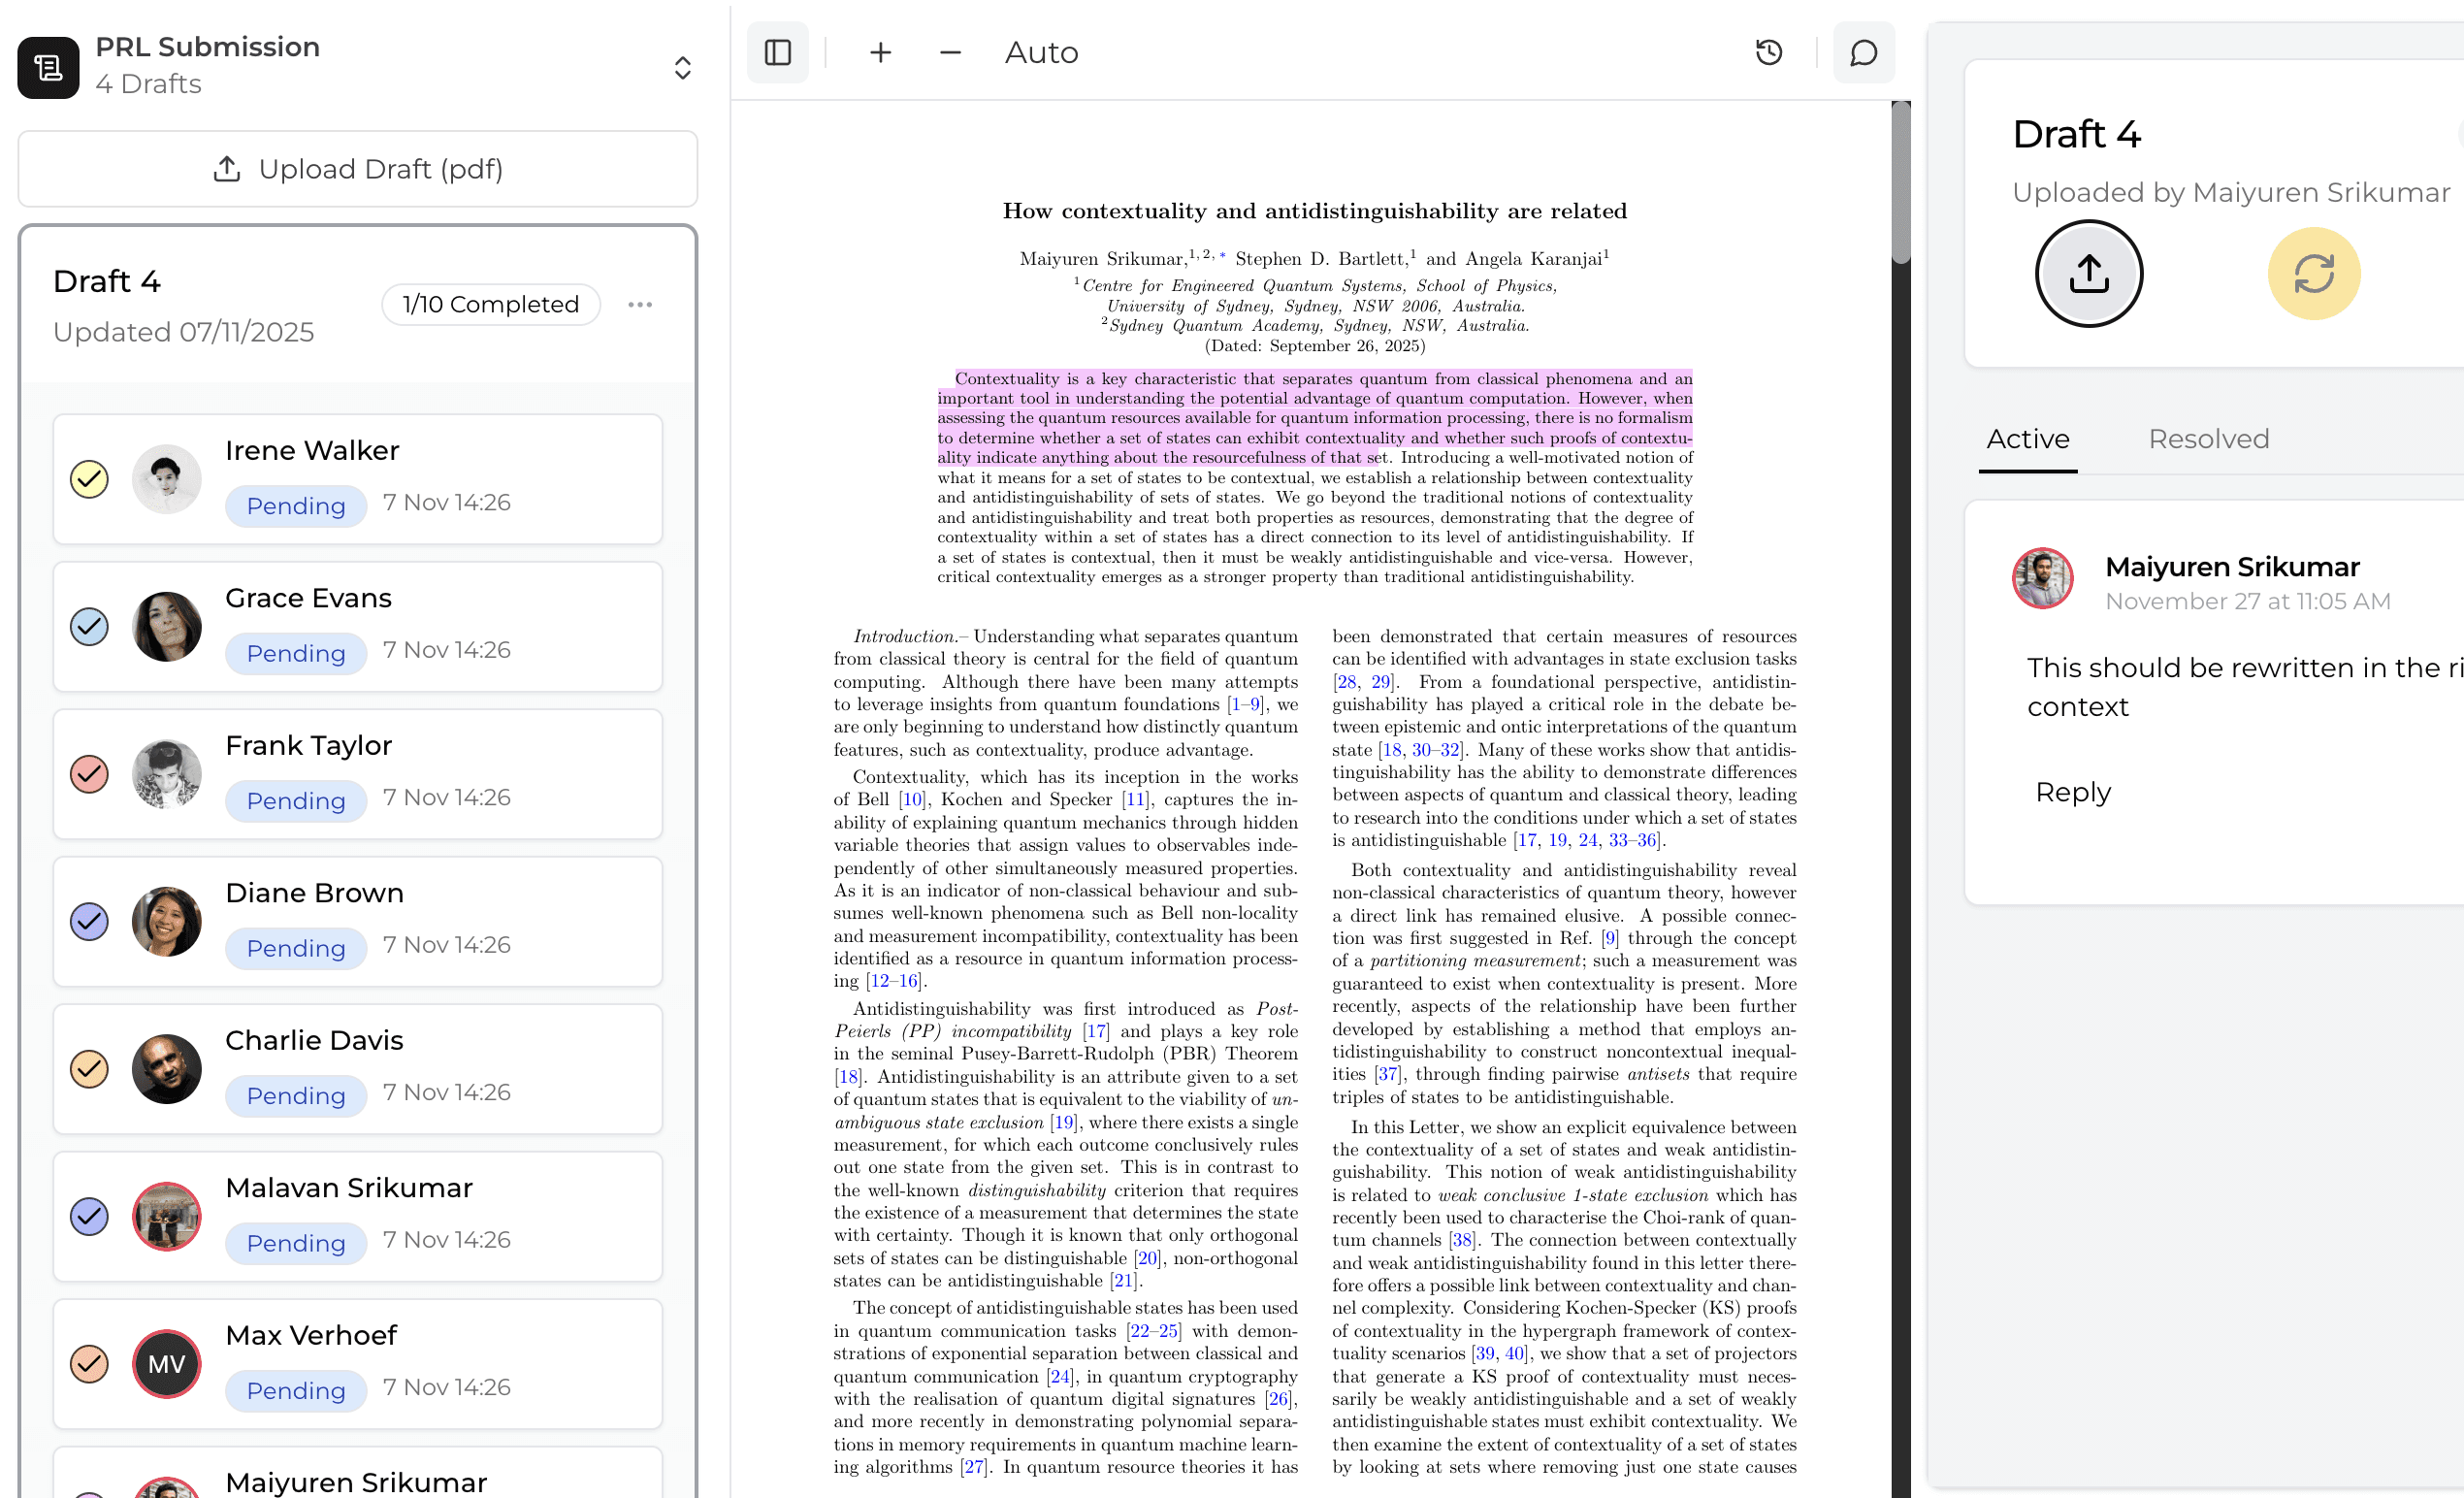Screen dimensions: 2464x1498
Task: Toggle the comments speech bubble icon
Action: (1863, 52)
